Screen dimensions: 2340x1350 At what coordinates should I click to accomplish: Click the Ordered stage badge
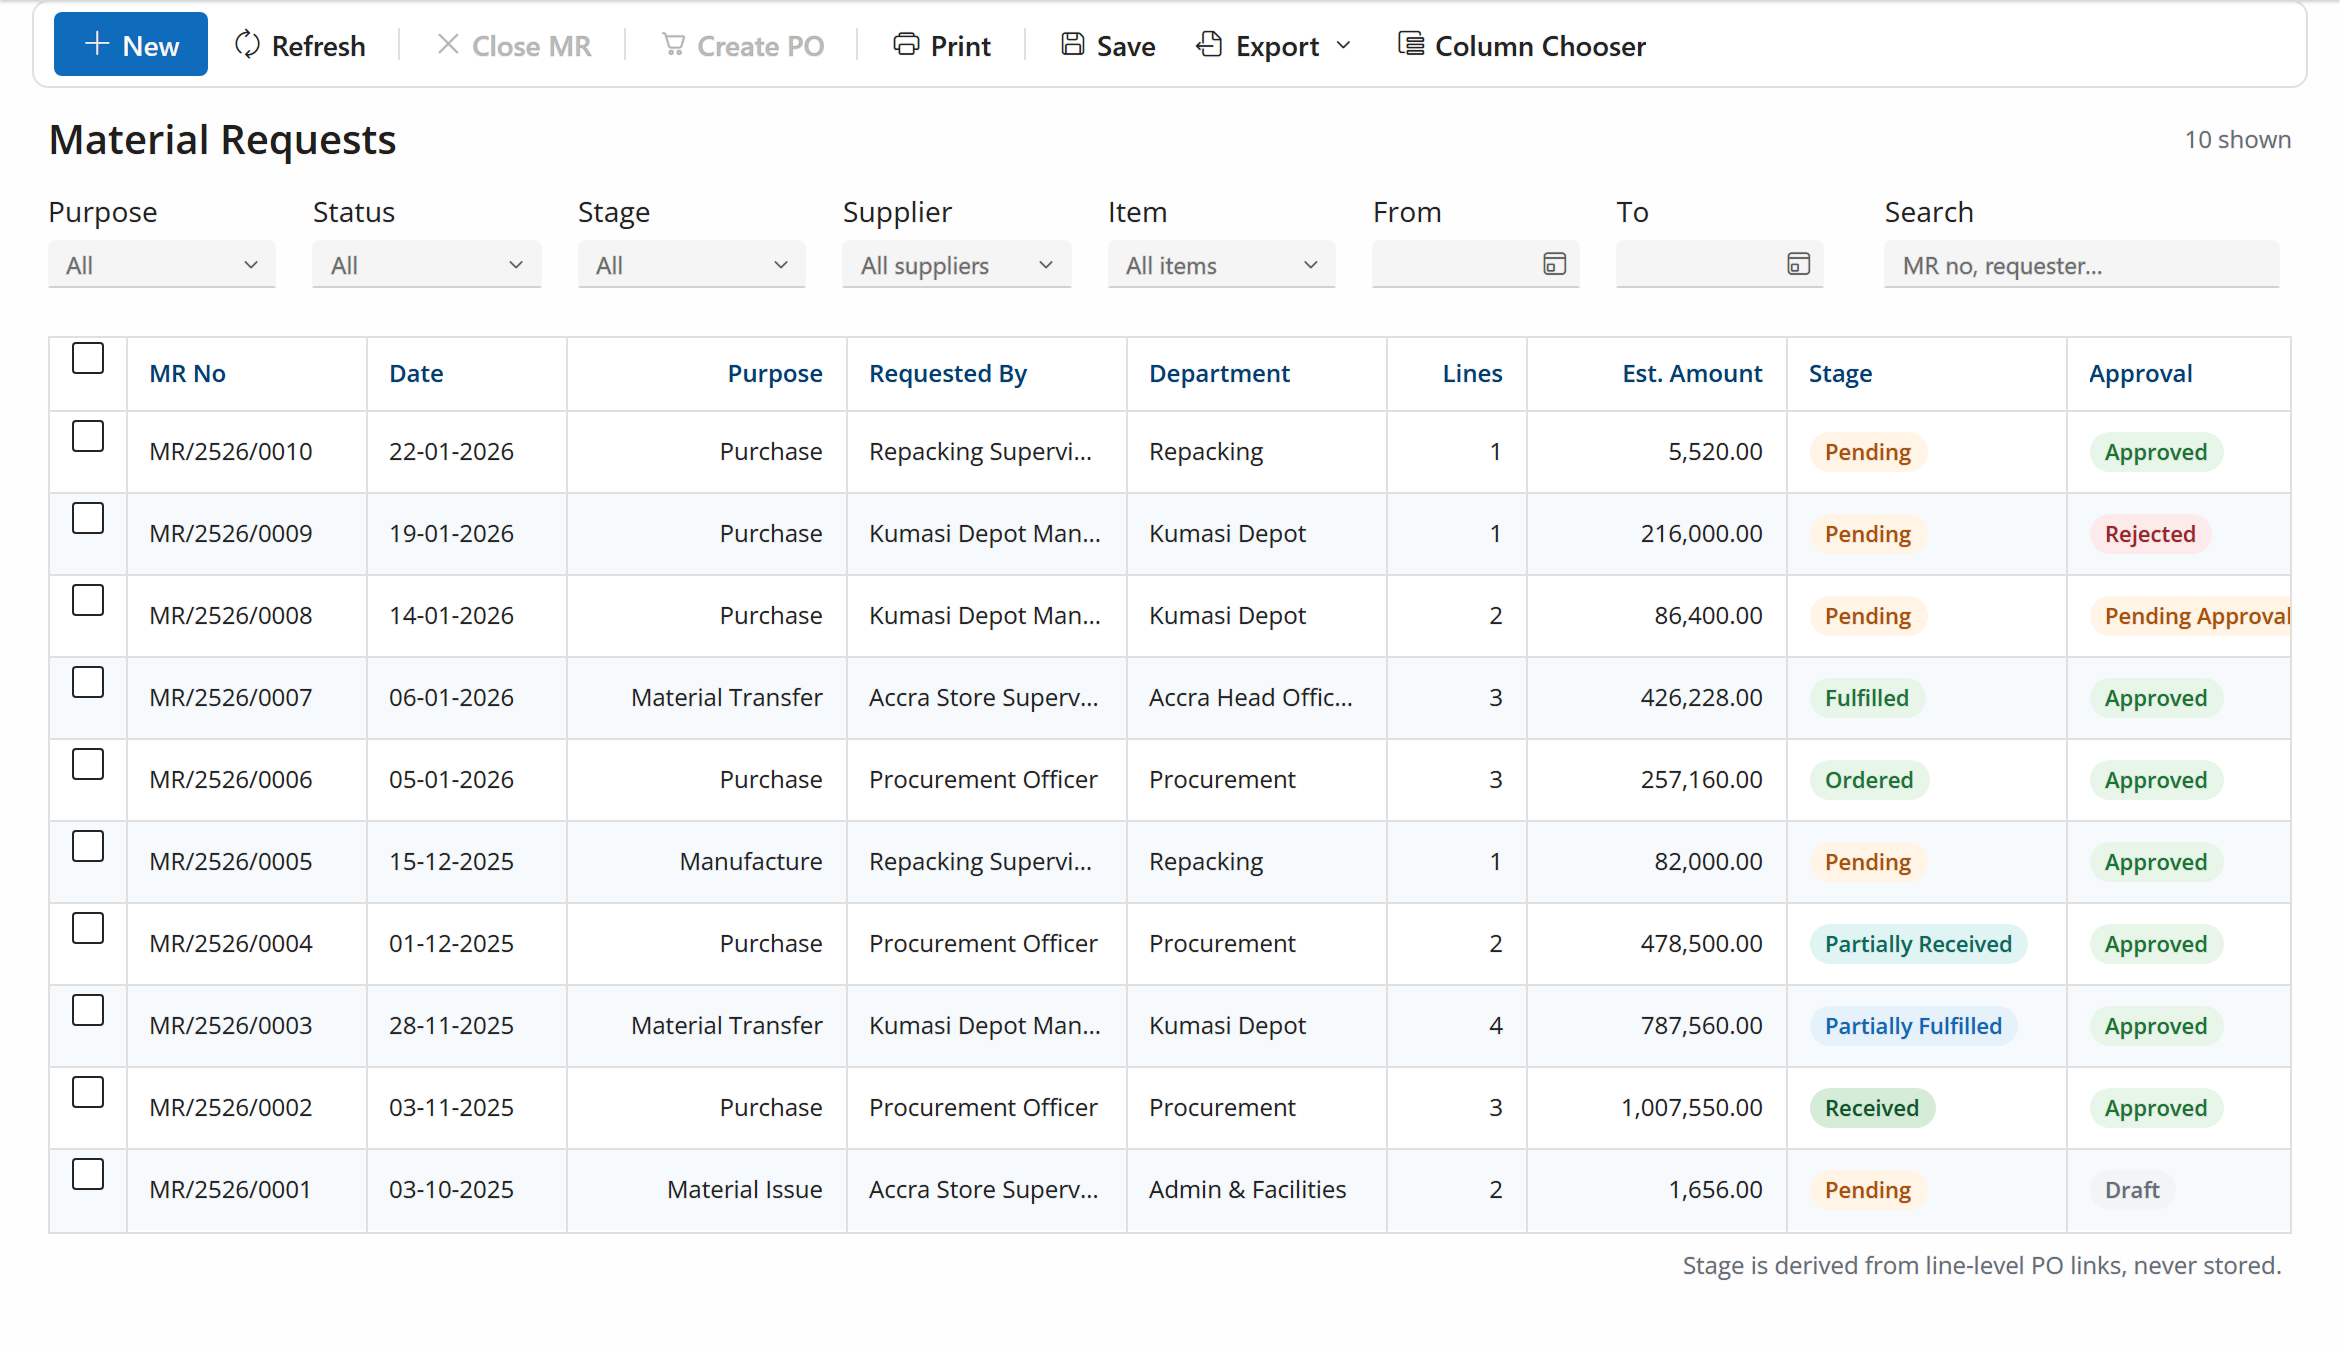(1869, 780)
